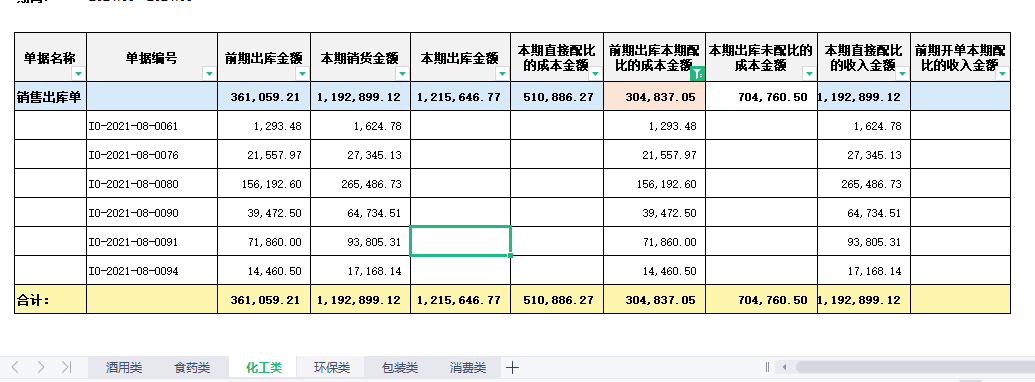This screenshot has height=382, width=1035.
Task: Select 前期出库金额 value 1,293.48
Action: 264,125
